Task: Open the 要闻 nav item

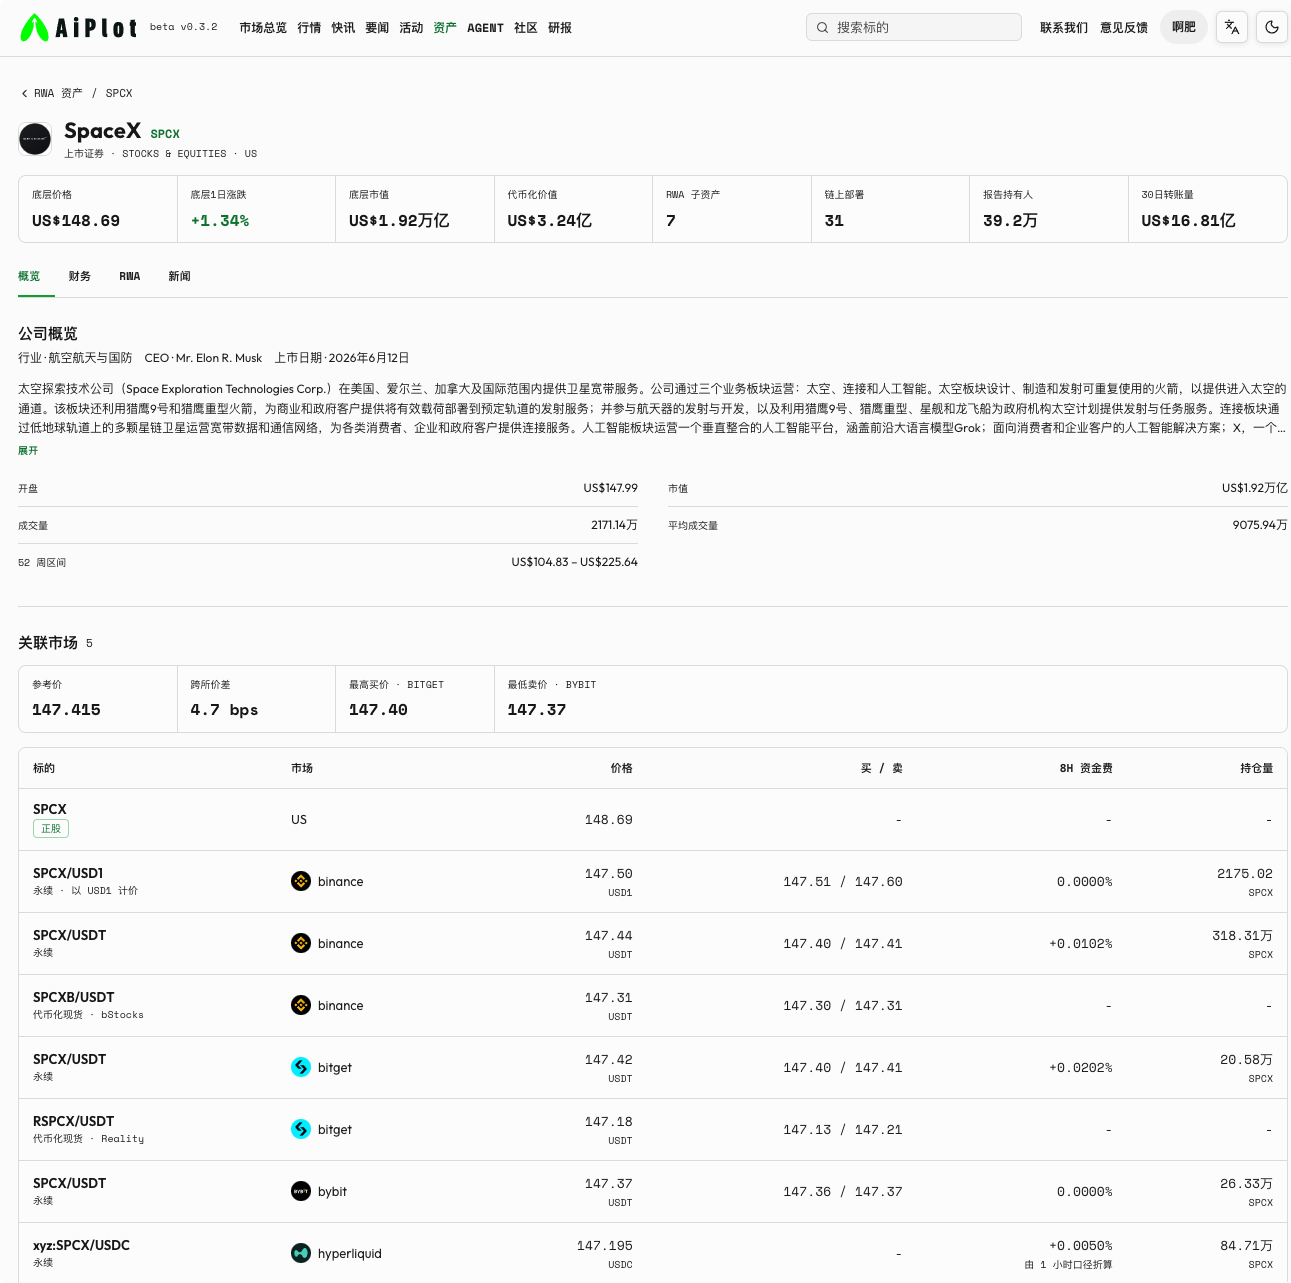Action: [377, 28]
